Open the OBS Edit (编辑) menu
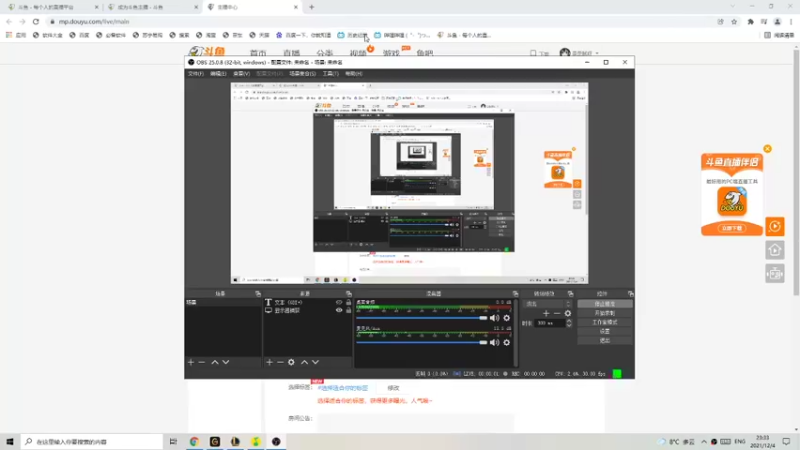 pos(218,73)
